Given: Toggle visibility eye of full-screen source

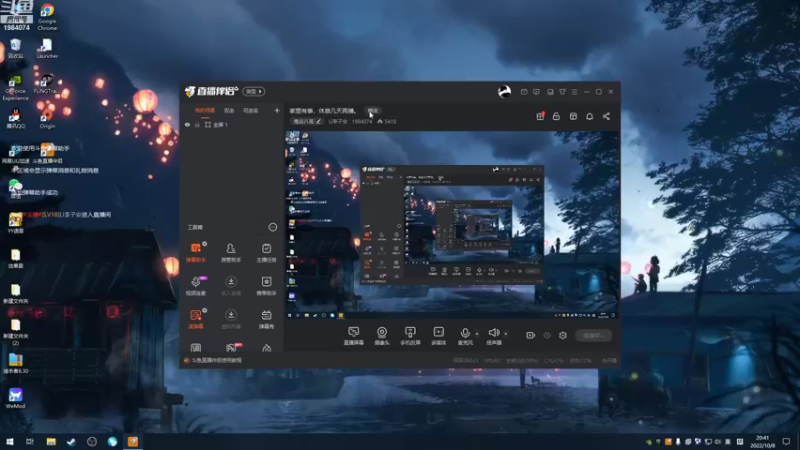Looking at the screenshot, I should coord(187,124).
